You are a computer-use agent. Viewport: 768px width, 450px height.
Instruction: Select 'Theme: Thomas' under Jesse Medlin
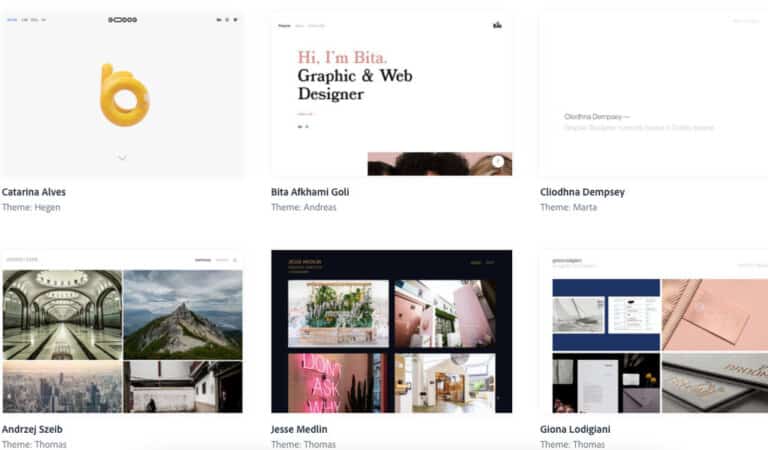[304, 444]
